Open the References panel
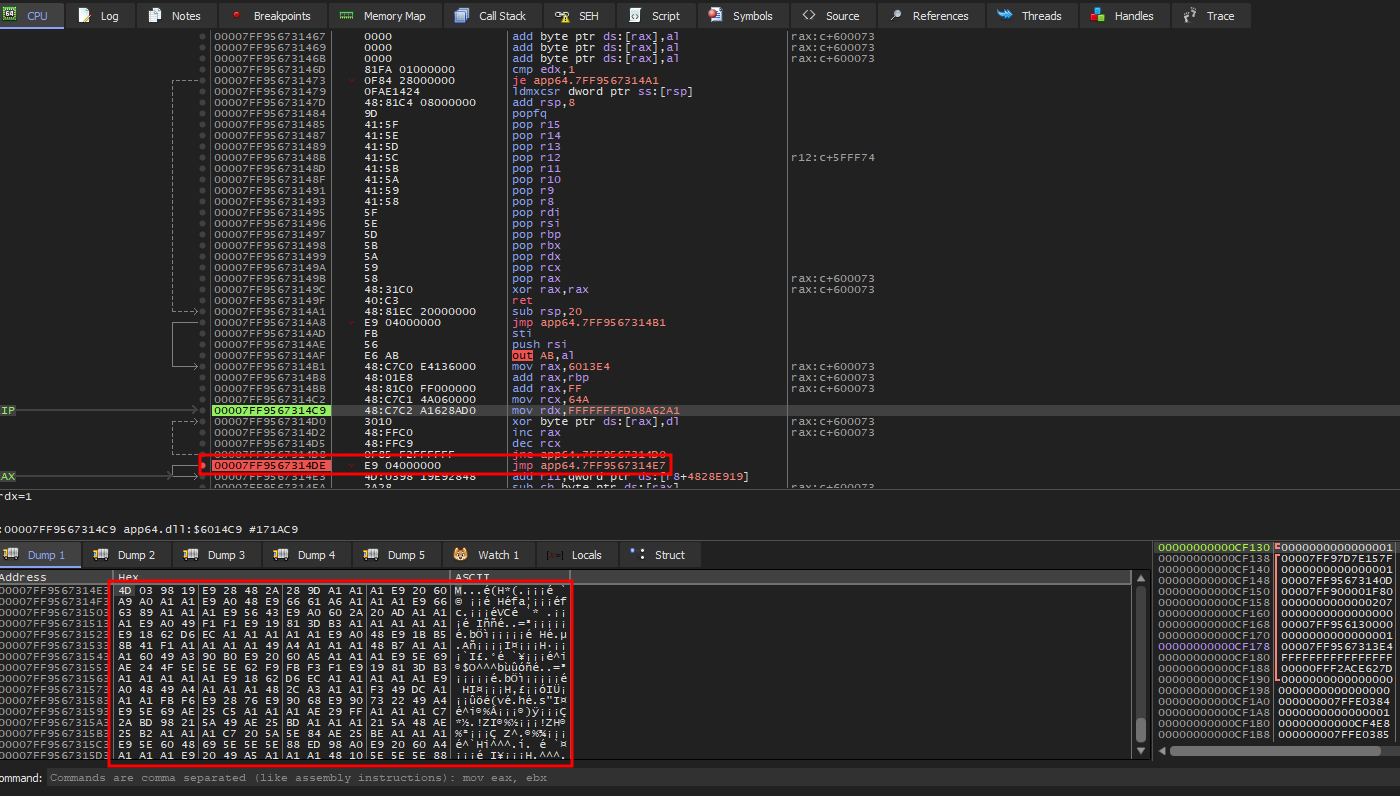1400x796 pixels. [931, 15]
